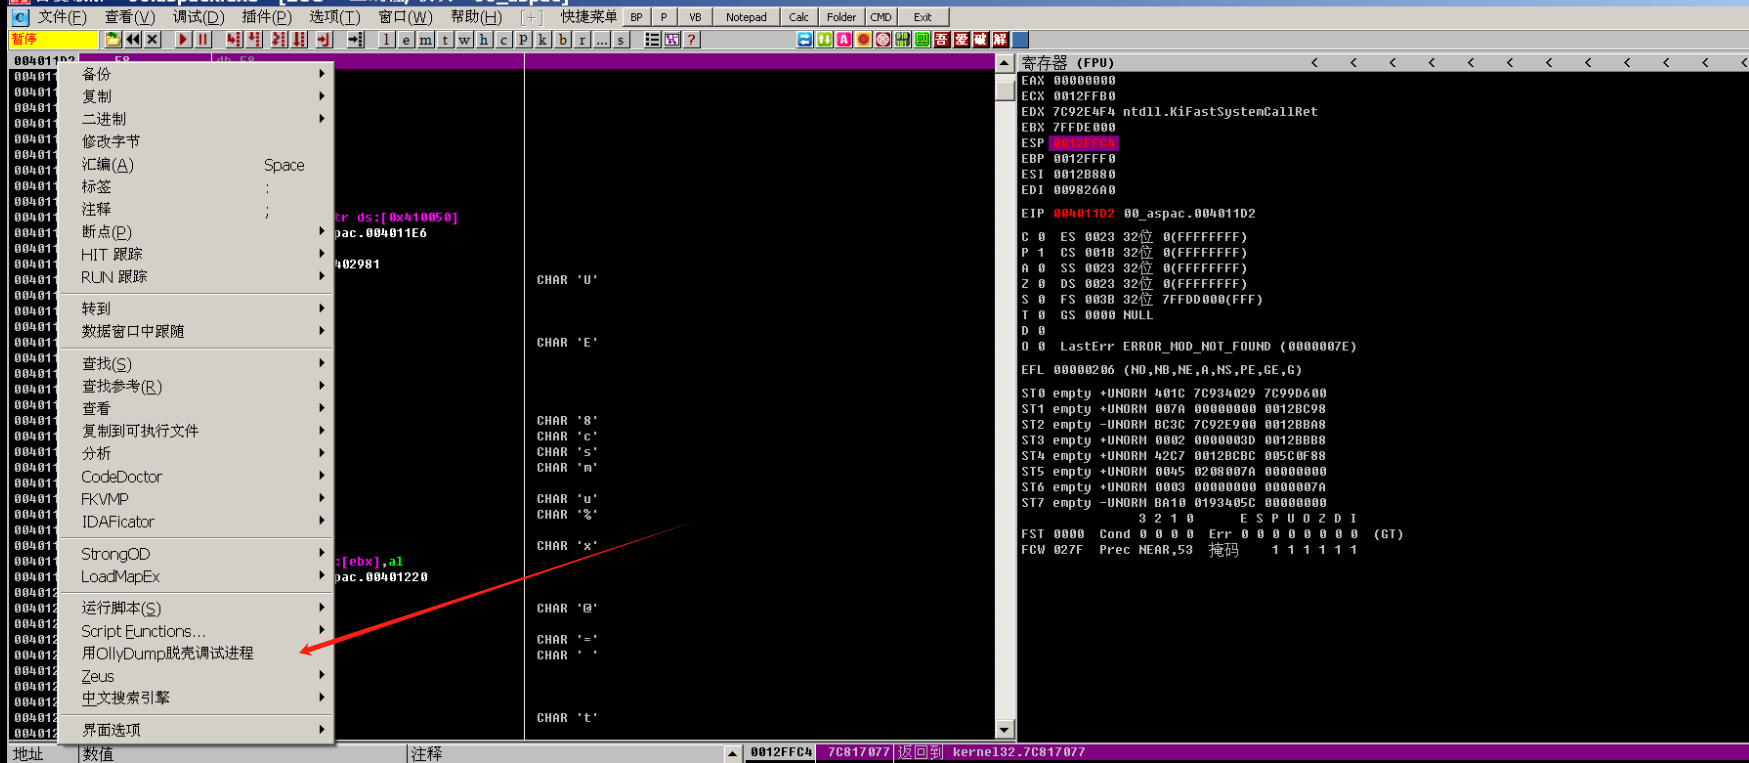Click the Folder shortcut button
The height and width of the screenshot is (763, 1749).
841,17
